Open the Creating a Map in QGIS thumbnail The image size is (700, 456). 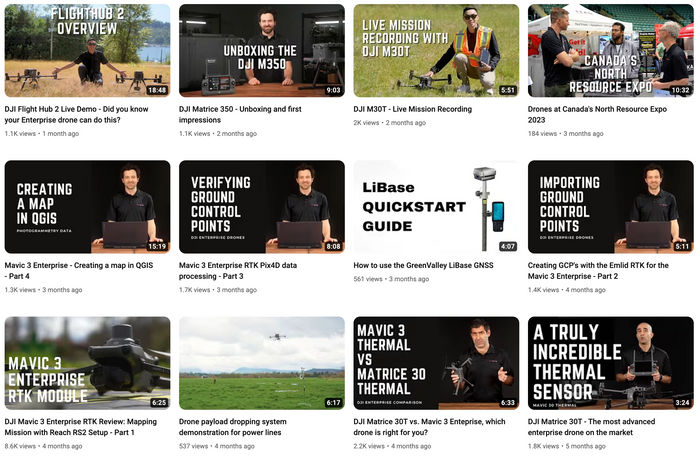(x=88, y=207)
